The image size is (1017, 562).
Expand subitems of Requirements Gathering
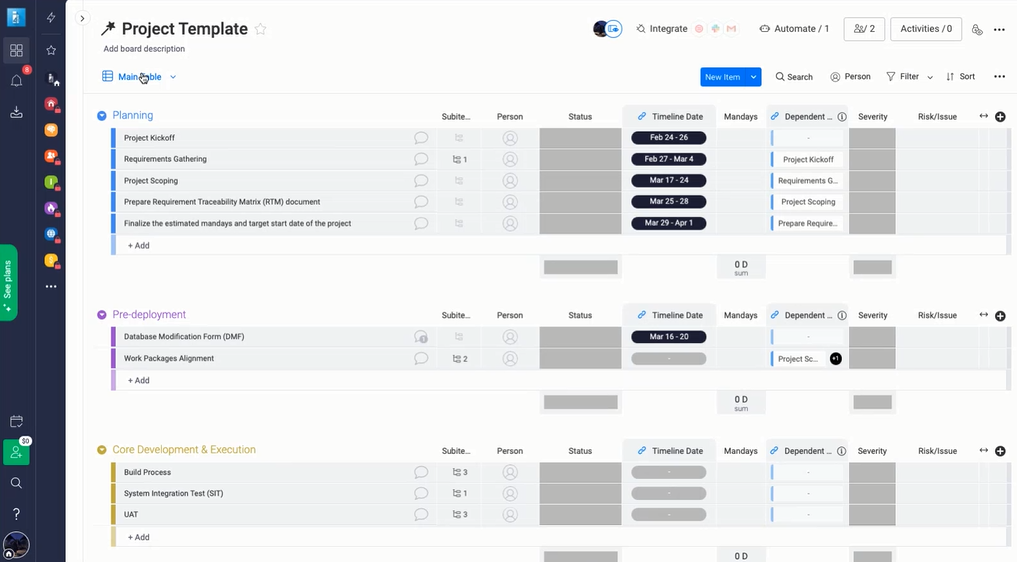click(x=459, y=159)
